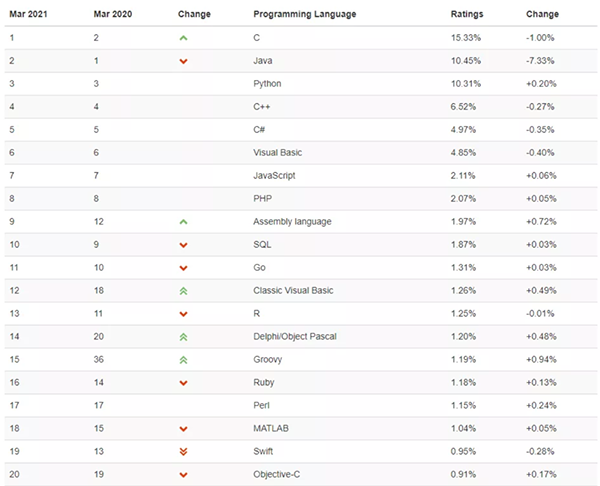Click the 15.33% rating for C
The height and width of the screenshot is (486, 600).
[x=466, y=38]
